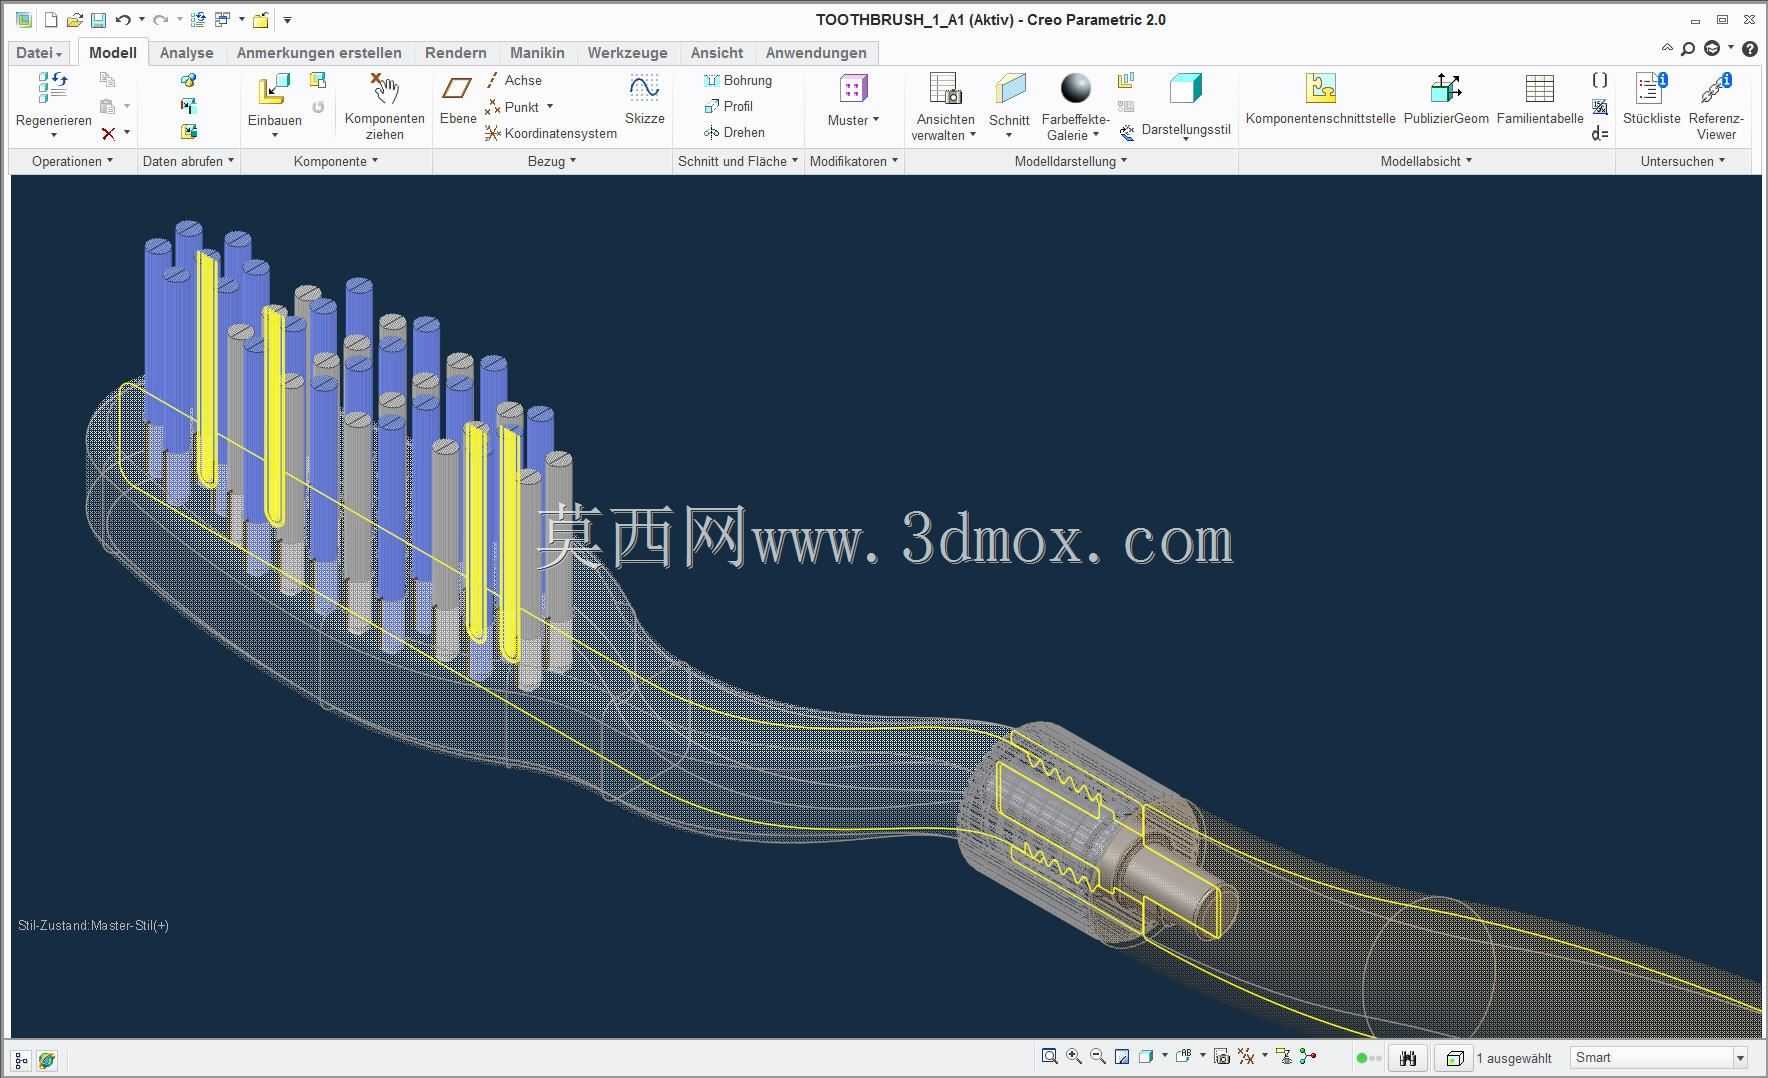This screenshot has width=1768, height=1078.
Task: Click the command search magnifier icon
Action: click(1688, 48)
